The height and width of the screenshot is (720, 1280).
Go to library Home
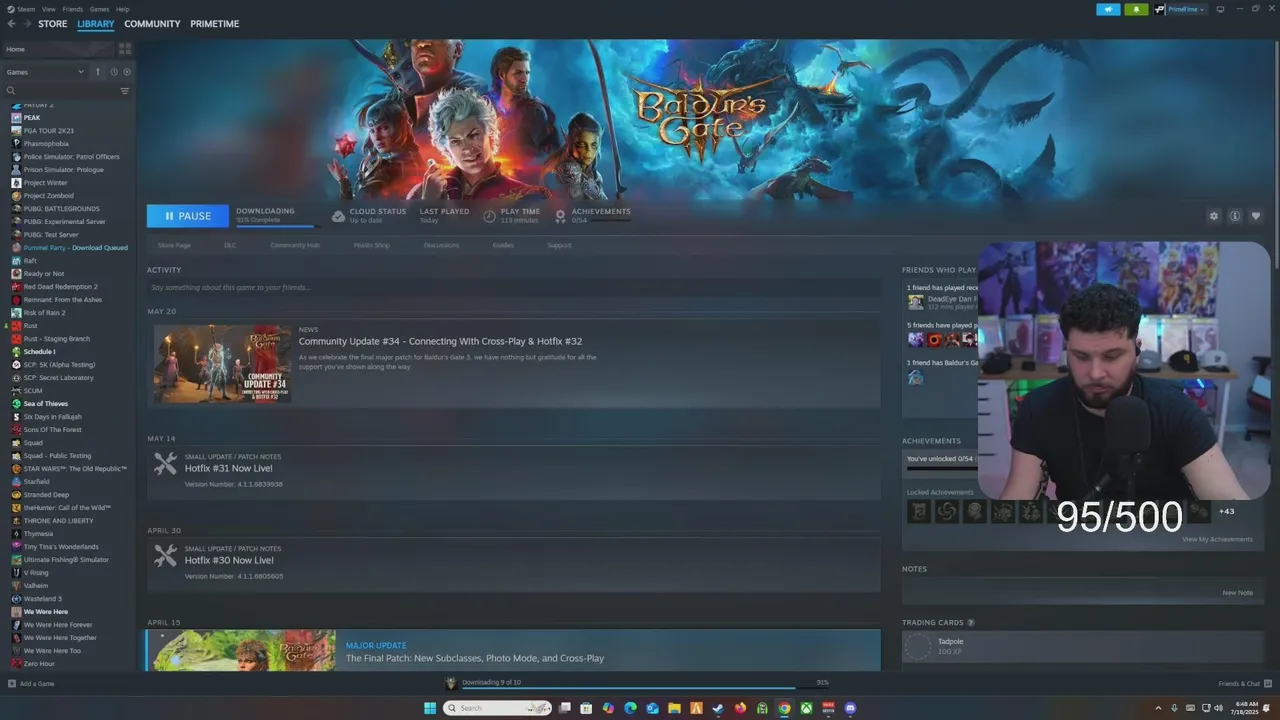[x=58, y=49]
